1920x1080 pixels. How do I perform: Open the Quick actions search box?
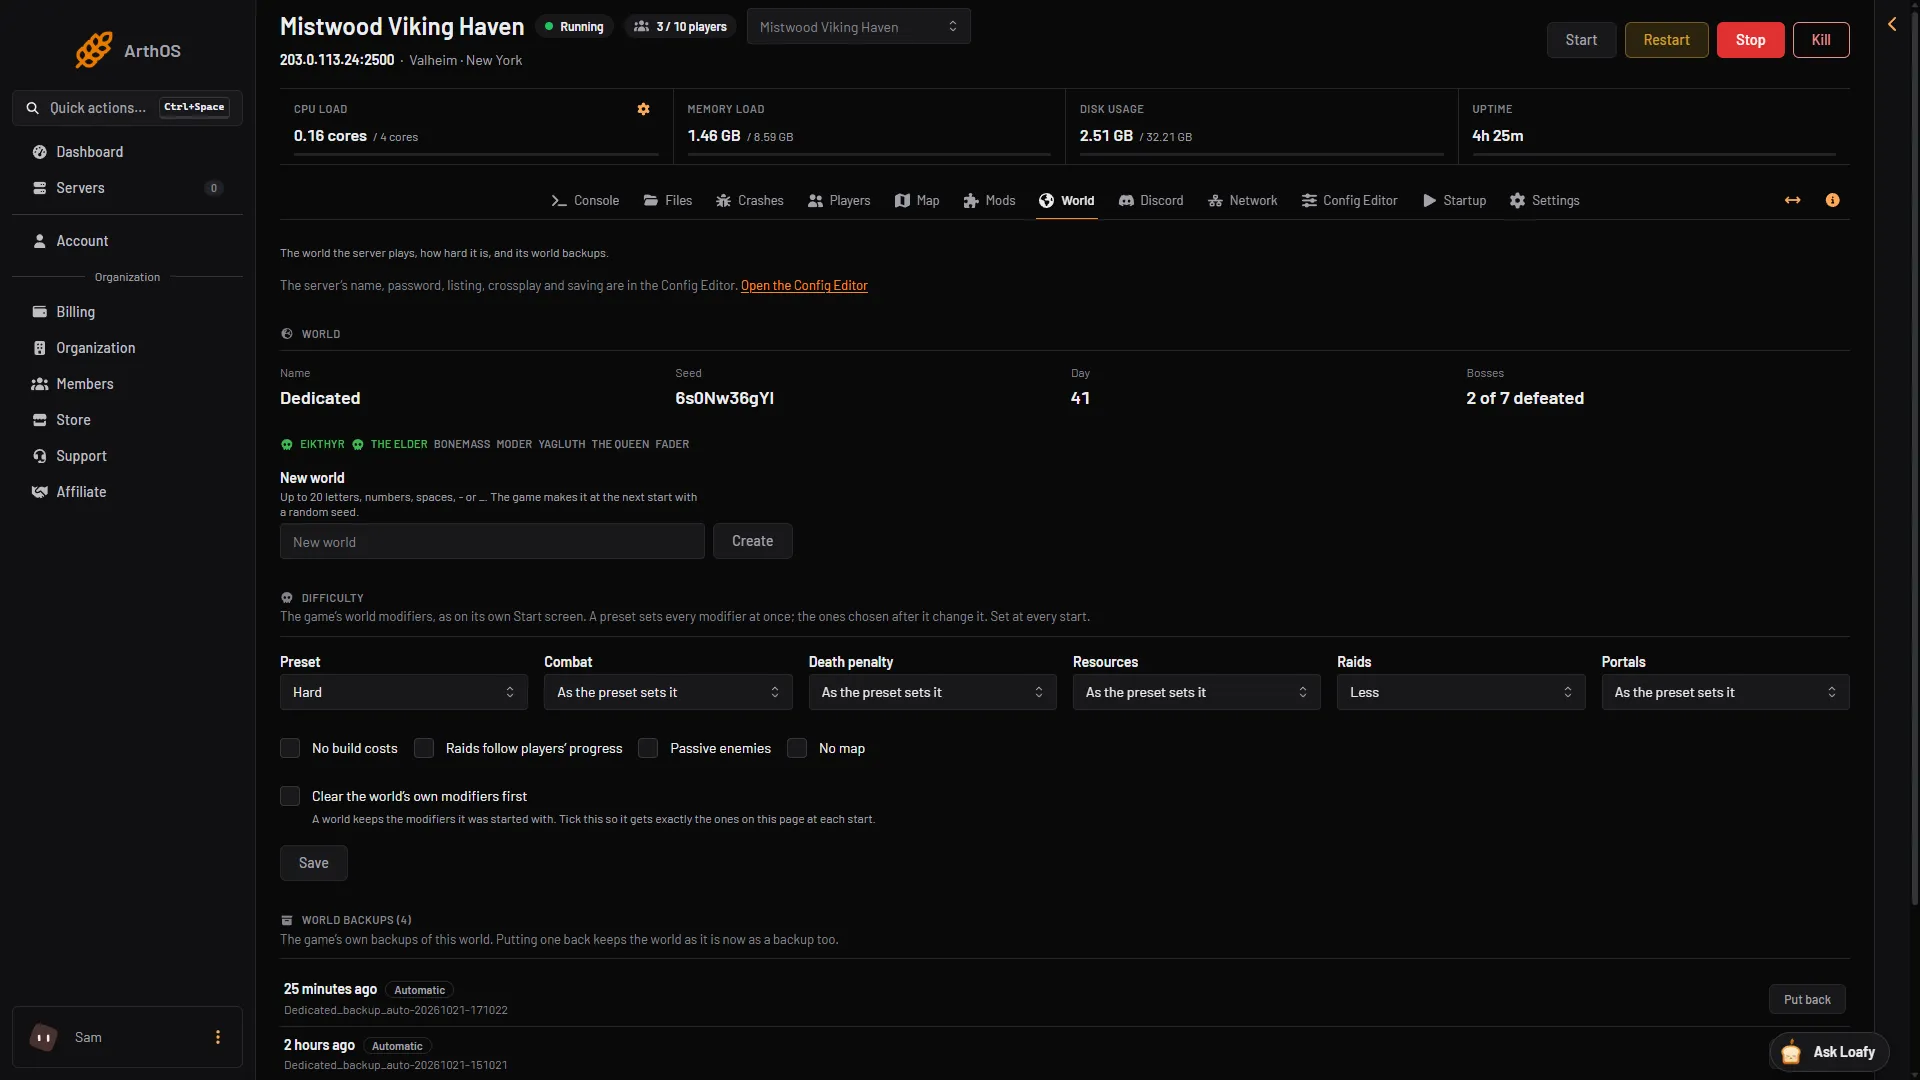pyautogui.click(x=127, y=108)
